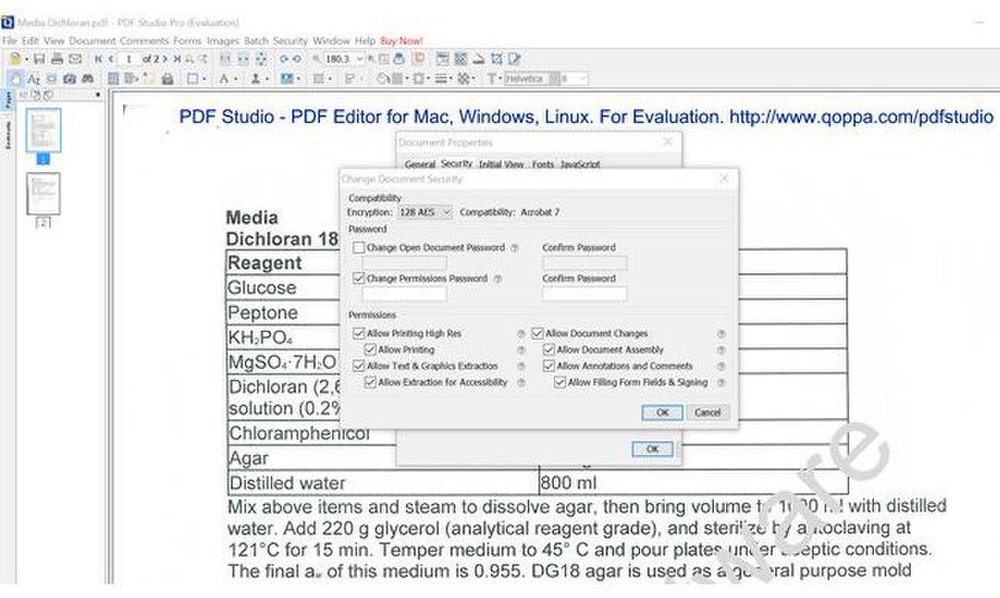
Task: Select the Snapshot camera tool
Action: 70,79
